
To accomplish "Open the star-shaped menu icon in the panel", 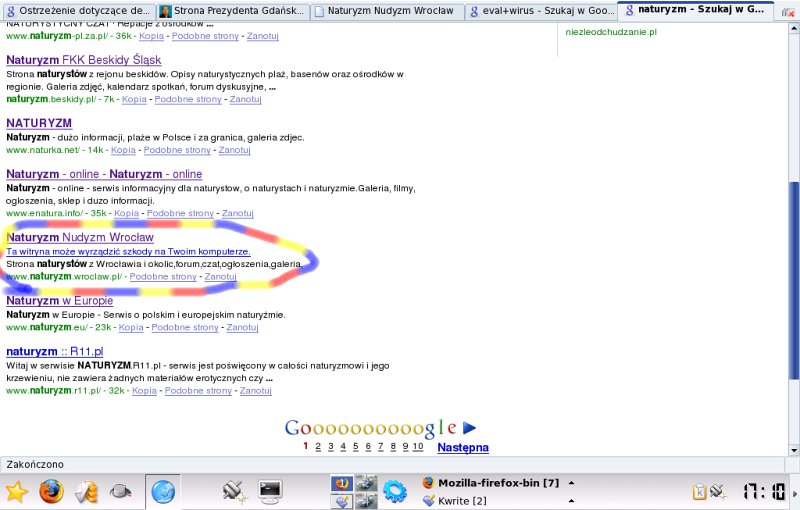I will tap(17, 491).
